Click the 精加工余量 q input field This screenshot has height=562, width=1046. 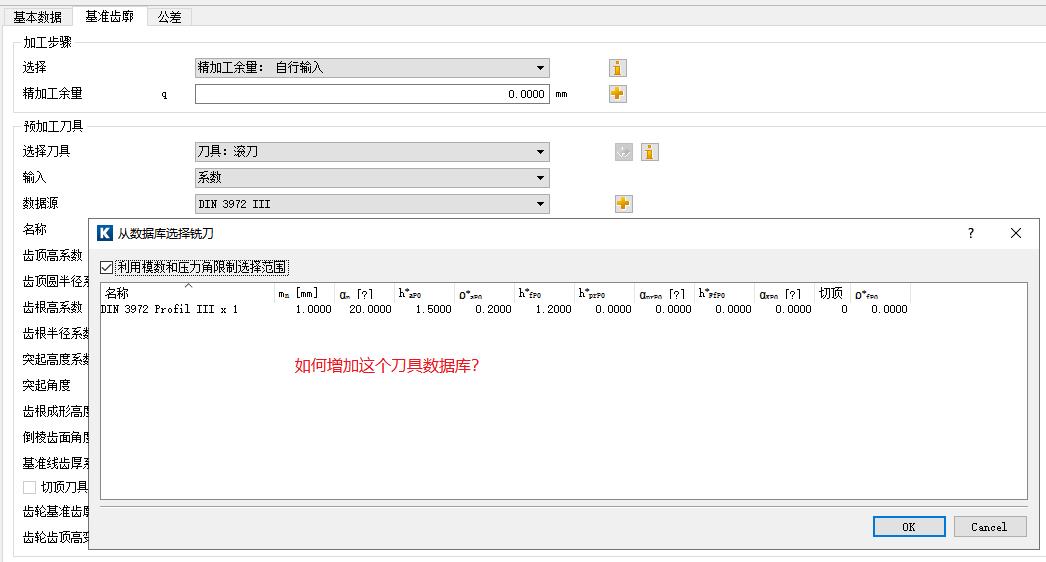pyautogui.click(x=372, y=94)
